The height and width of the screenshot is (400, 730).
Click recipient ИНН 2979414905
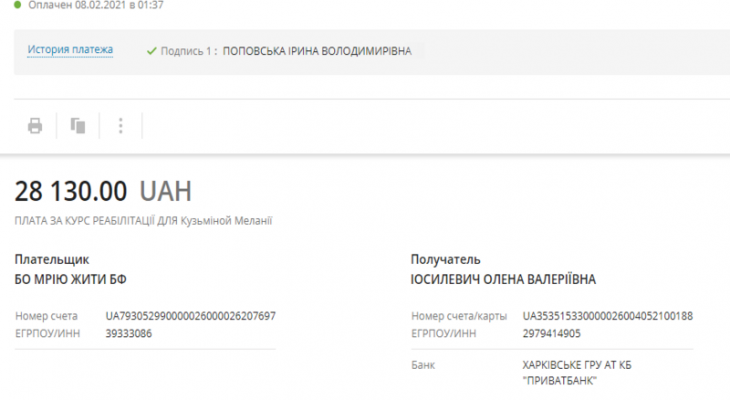click(x=551, y=333)
